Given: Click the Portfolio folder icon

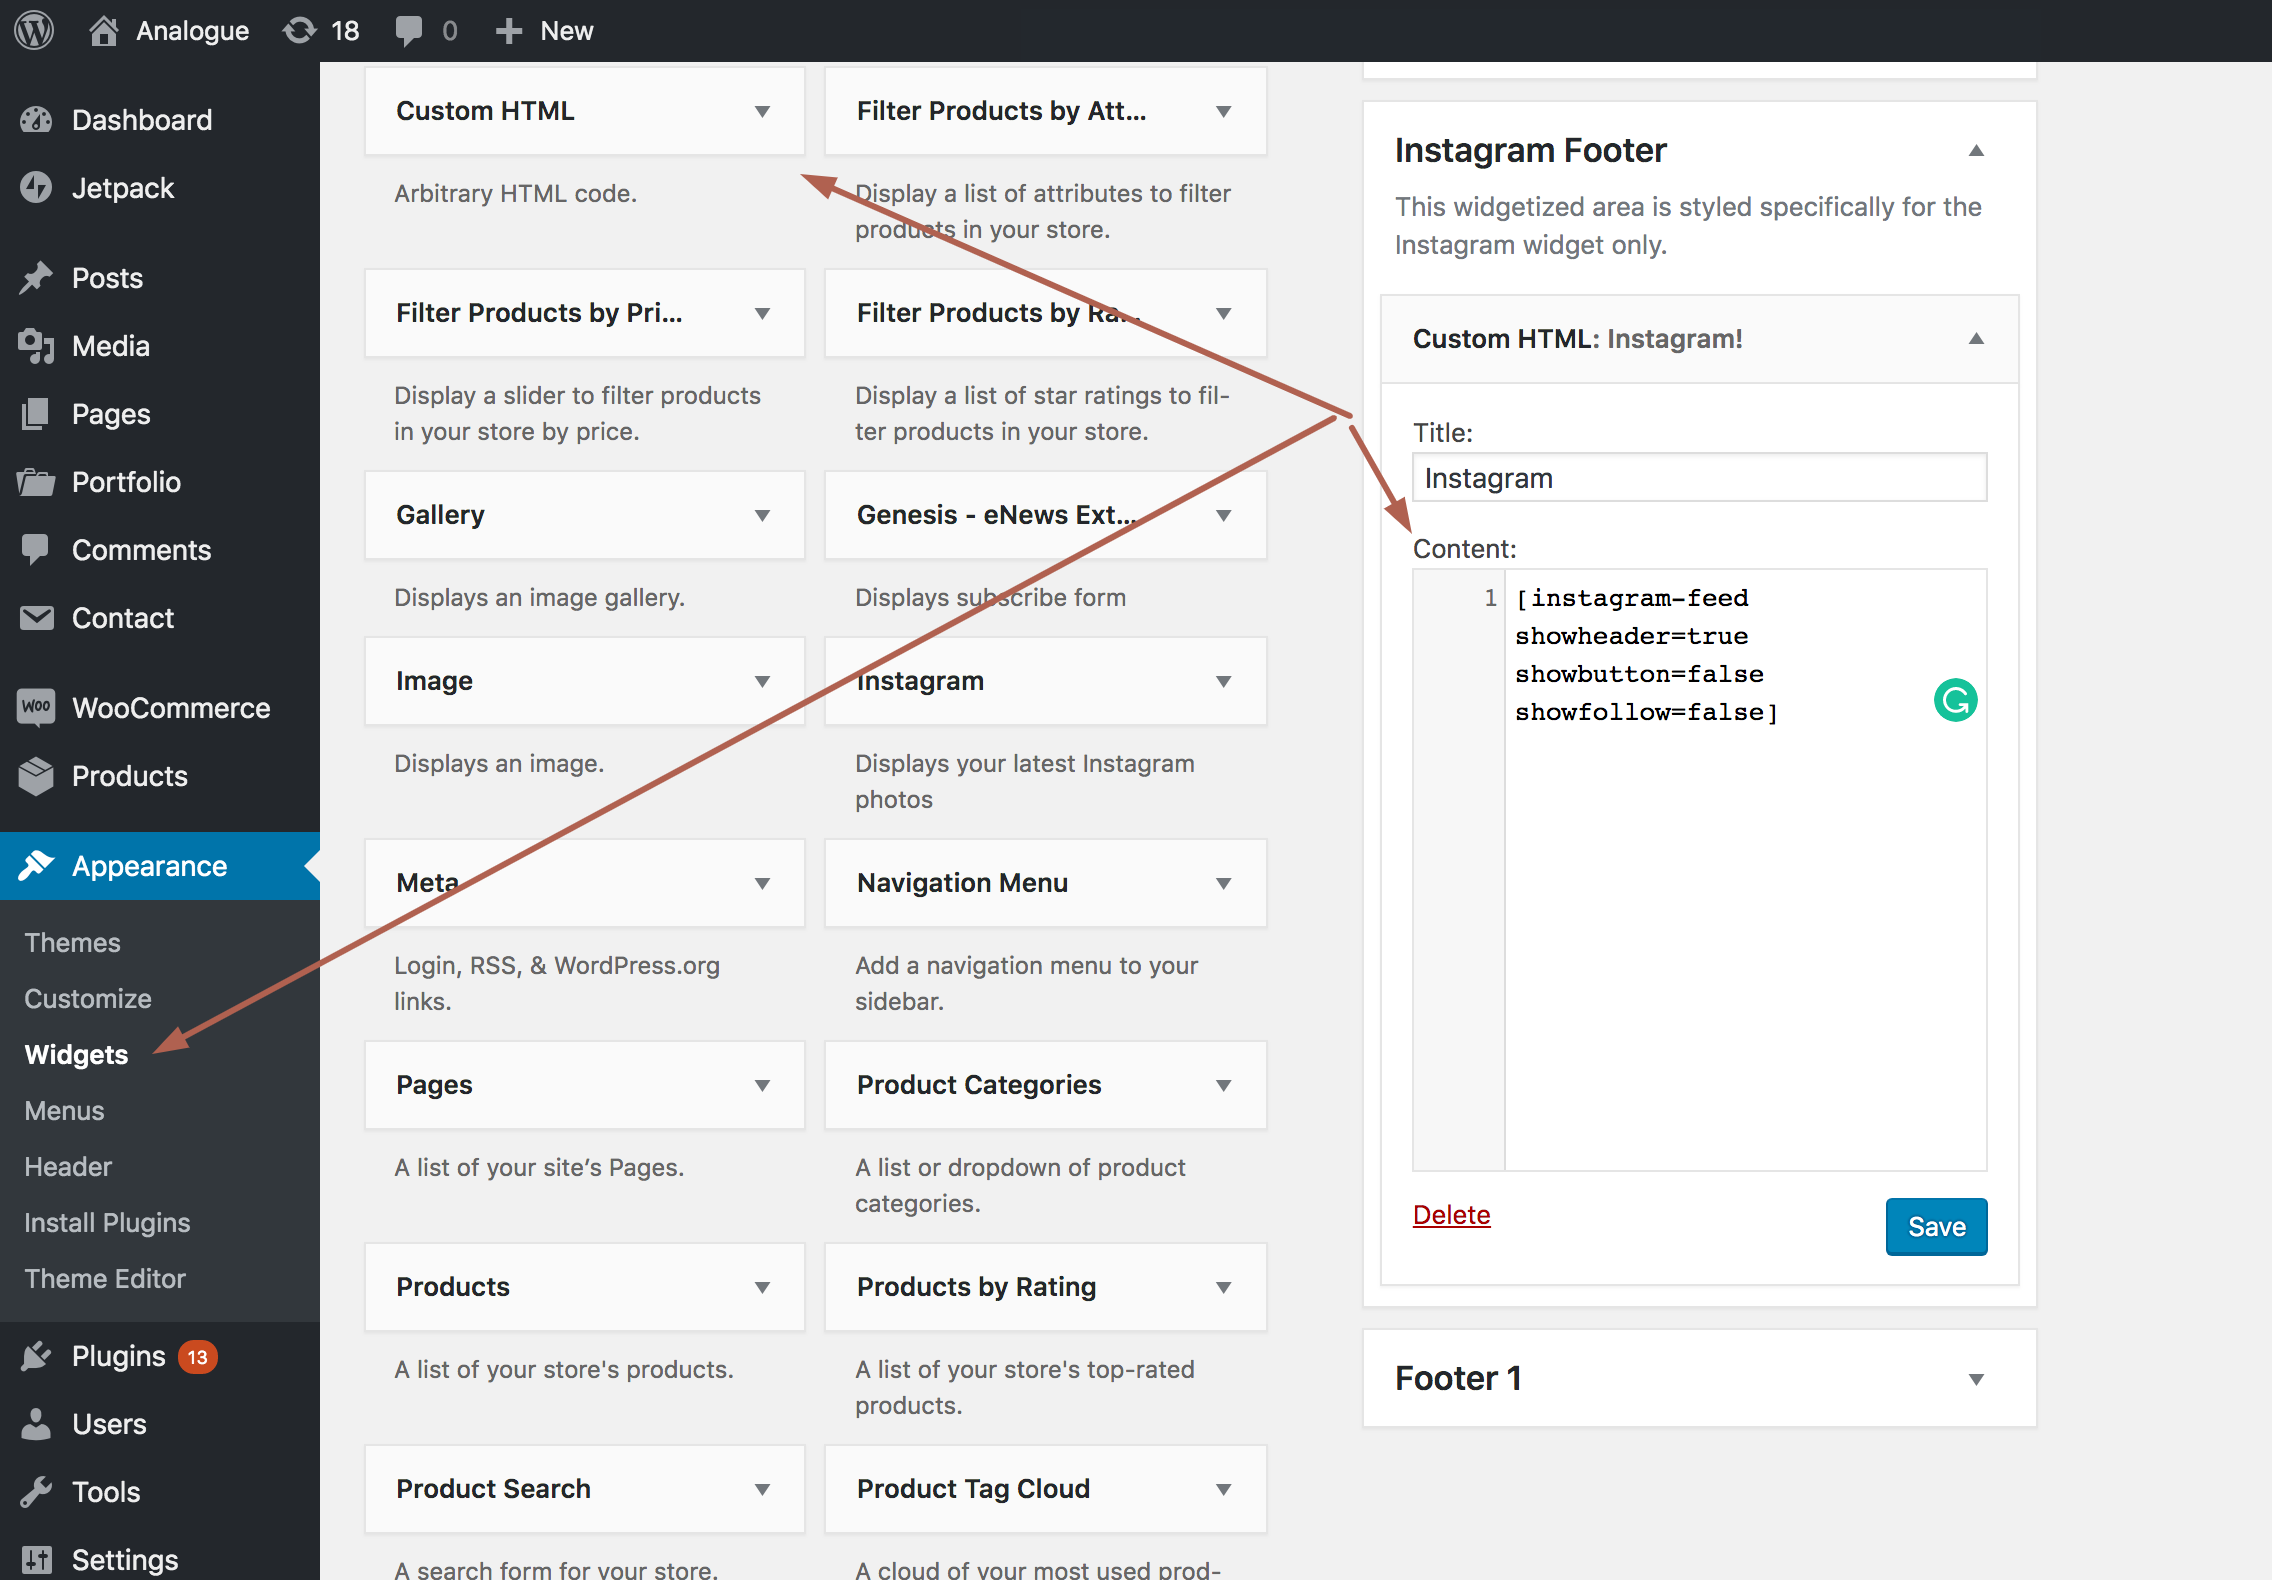Looking at the screenshot, I should pyautogui.click(x=36, y=482).
